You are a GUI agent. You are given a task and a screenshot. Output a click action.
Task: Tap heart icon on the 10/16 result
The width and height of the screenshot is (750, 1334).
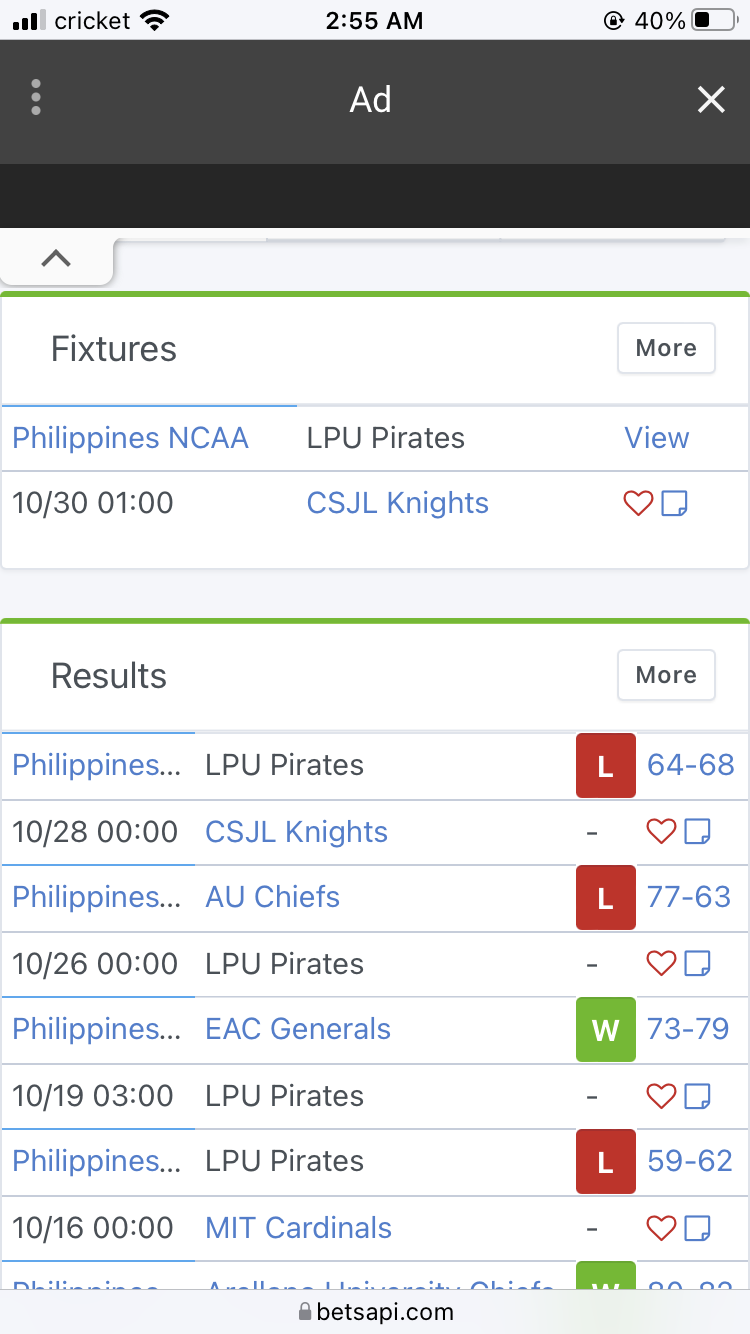tap(661, 1228)
